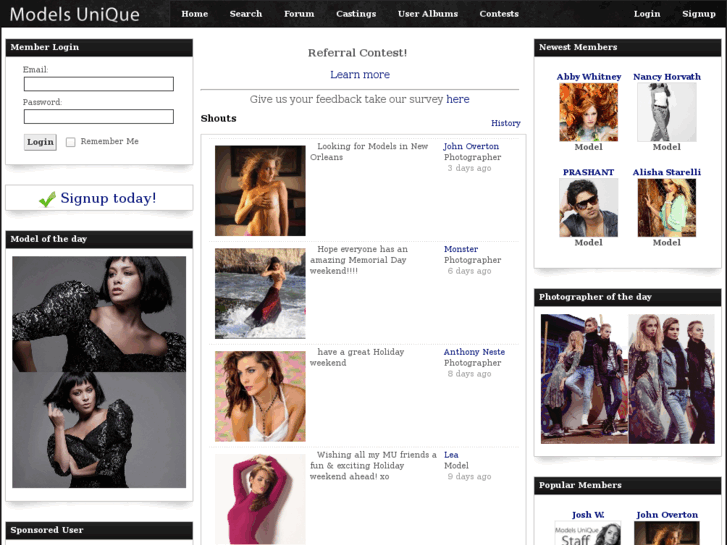Open PRASHANT's member photo

(x=588, y=208)
